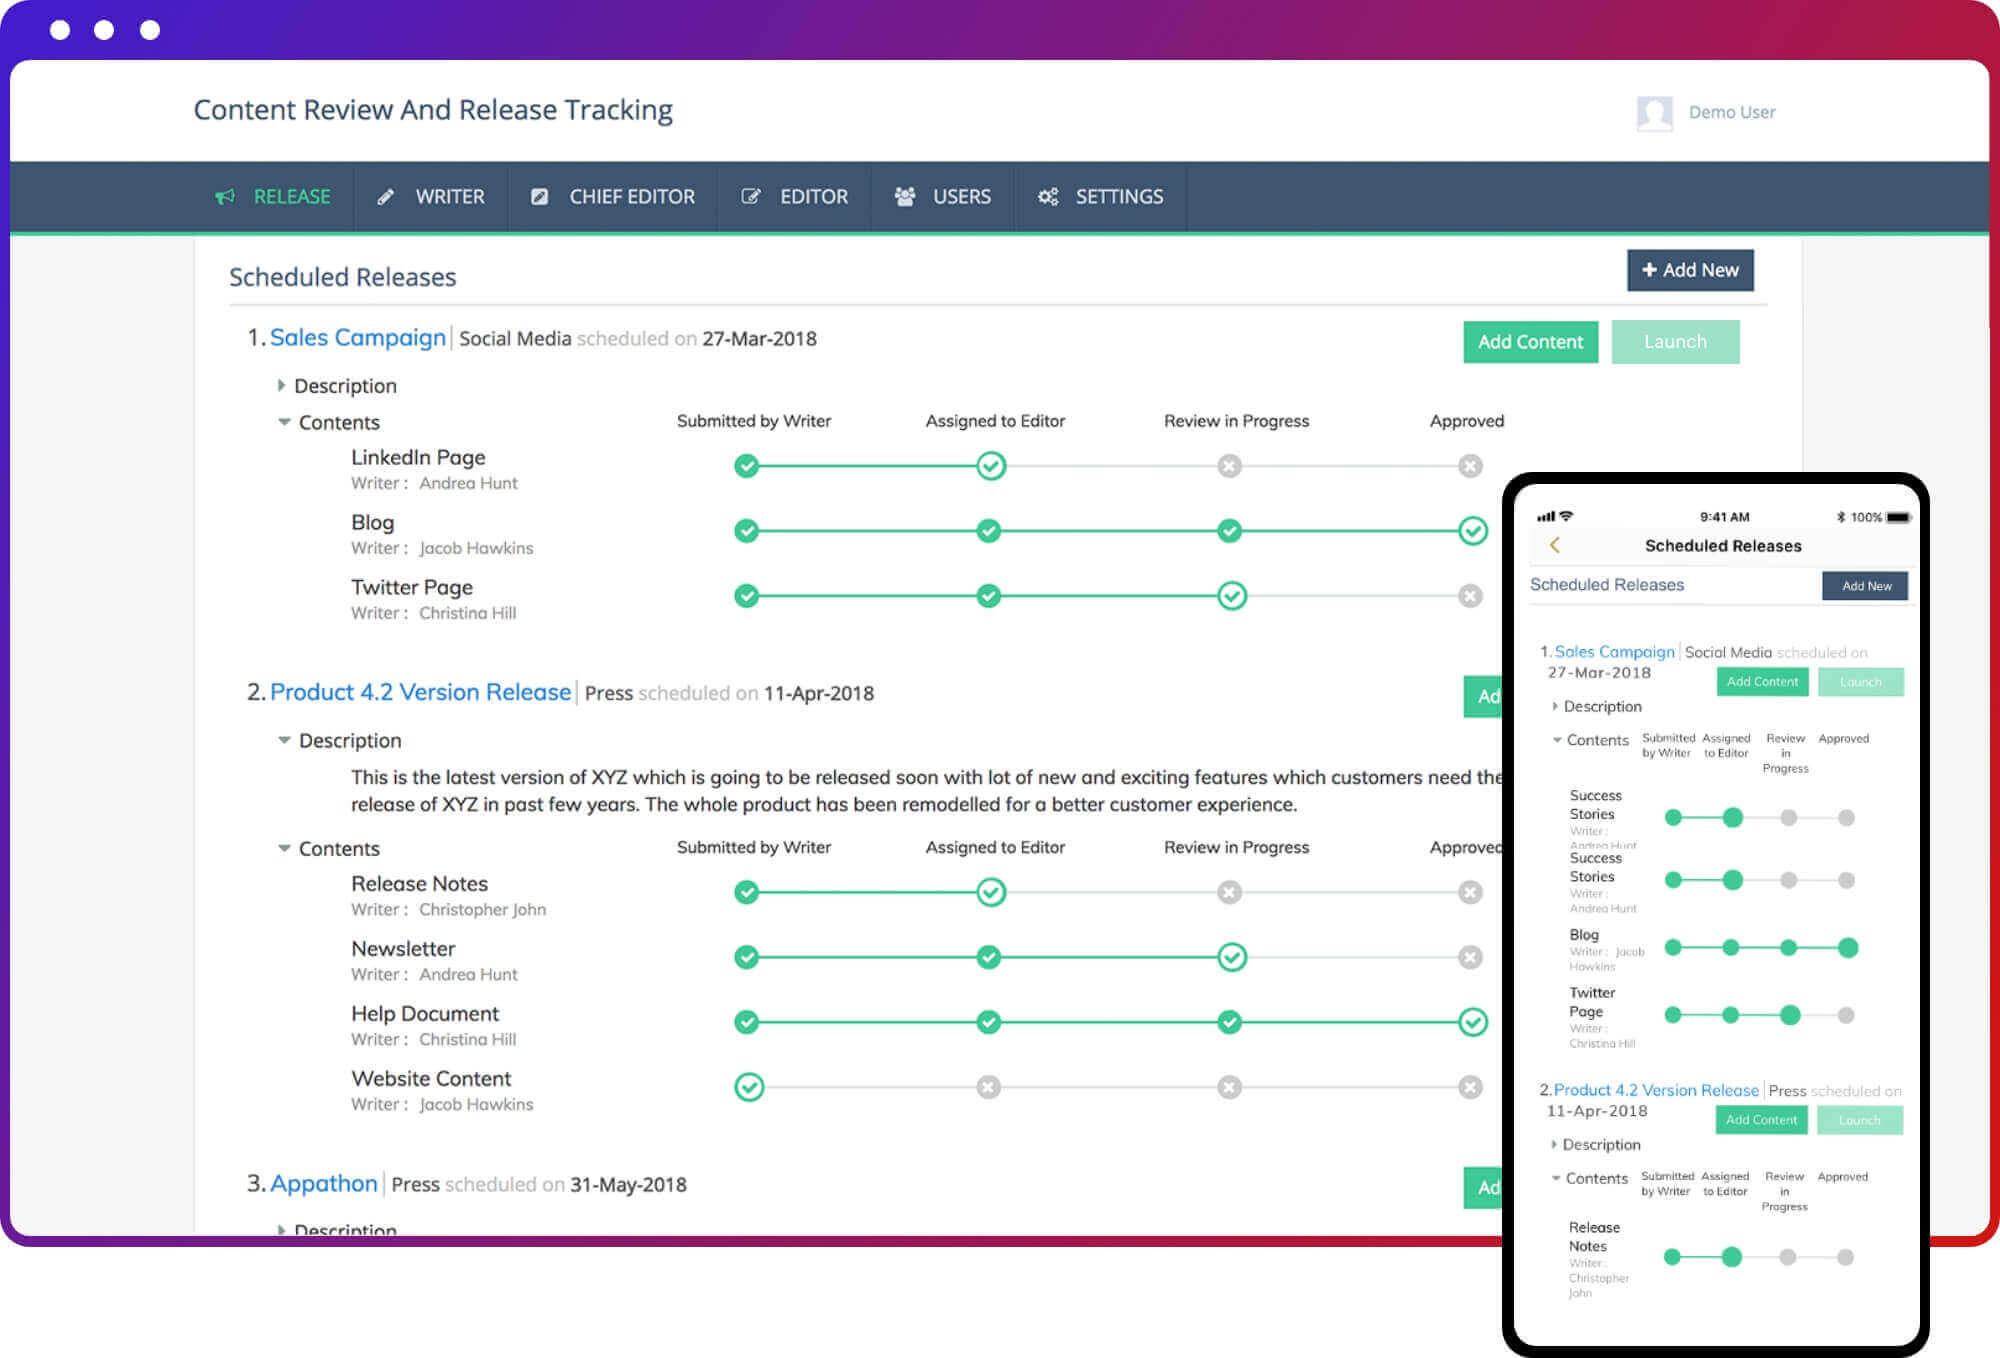Tap Add New in the mobile preview
Viewport: 2000px width, 1358px height.
pos(1865,586)
